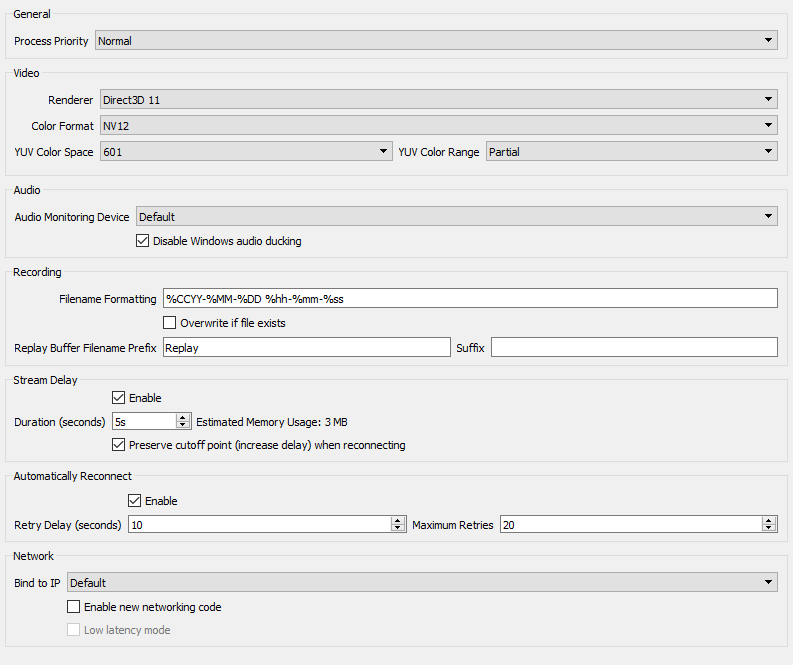Open the Bind to IP dropdown

[421, 582]
